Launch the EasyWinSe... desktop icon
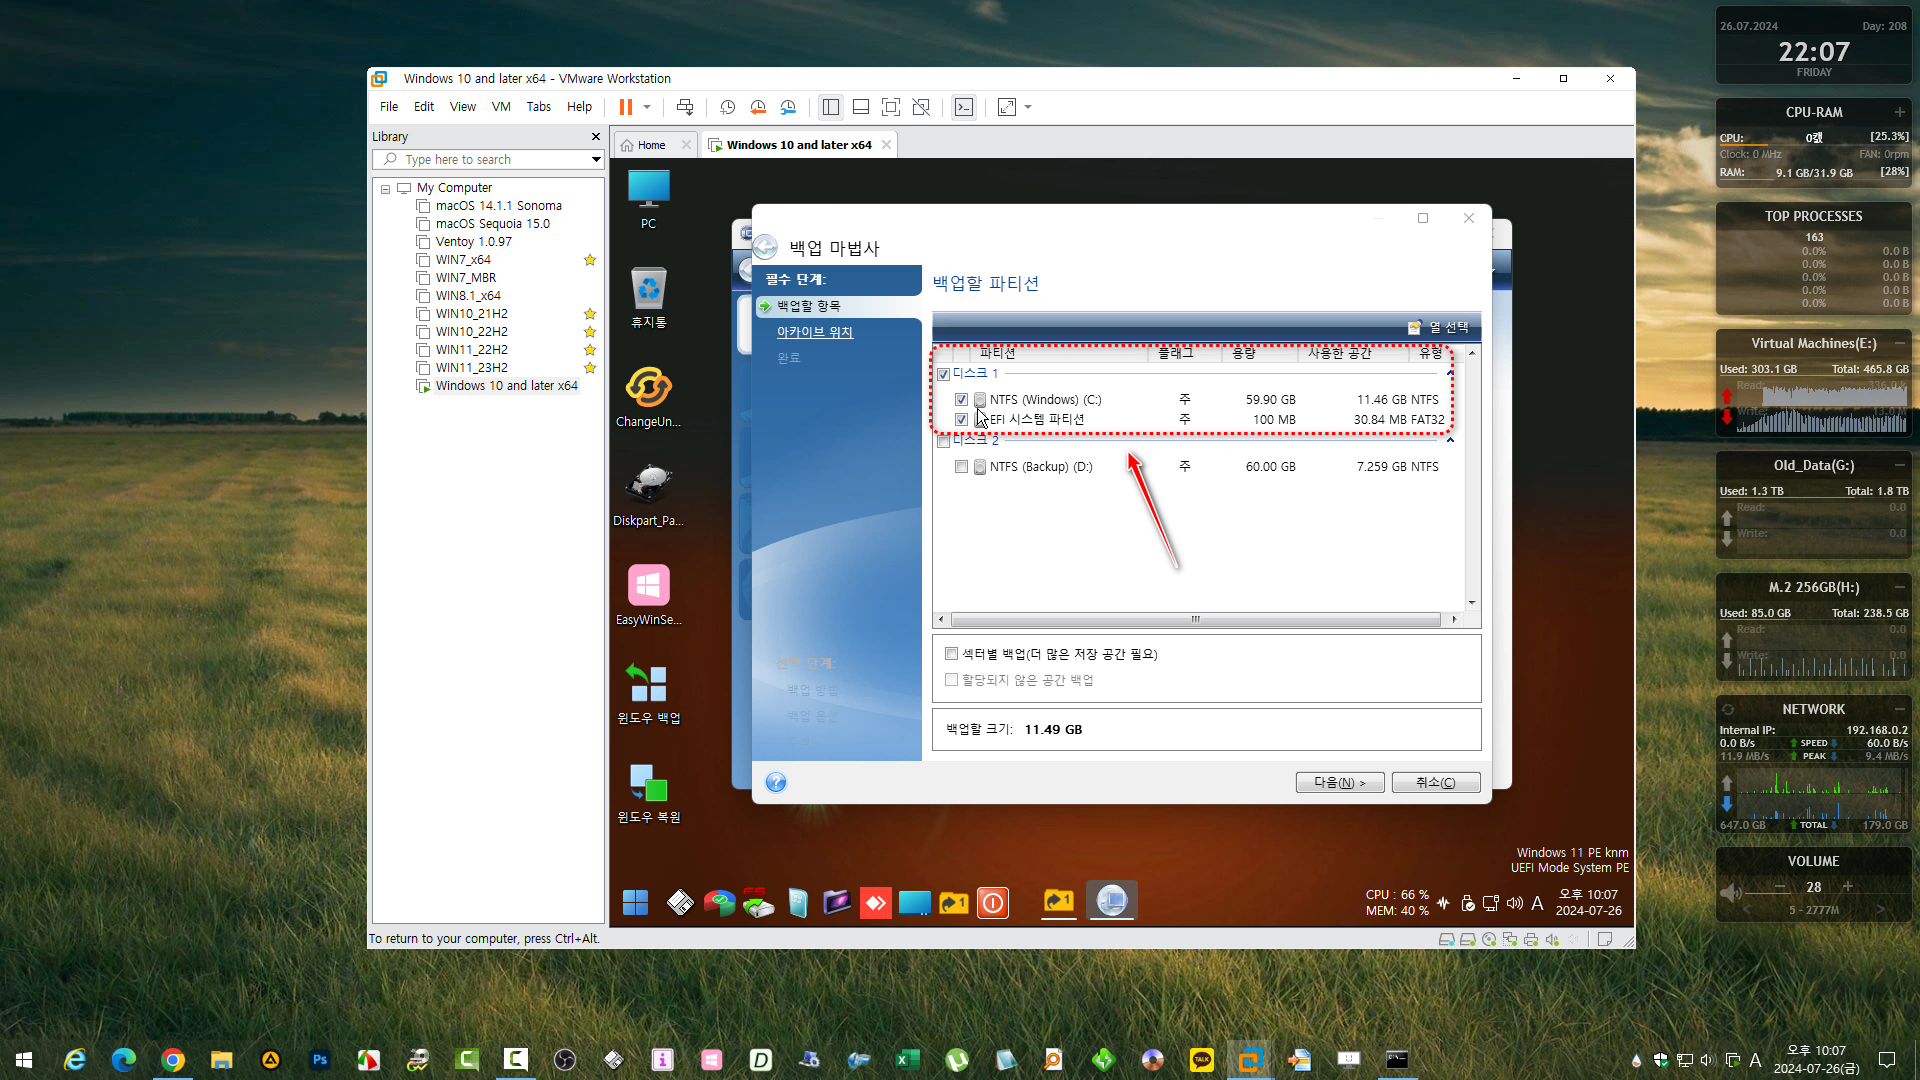This screenshot has width=1920, height=1080. click(649, 595)
